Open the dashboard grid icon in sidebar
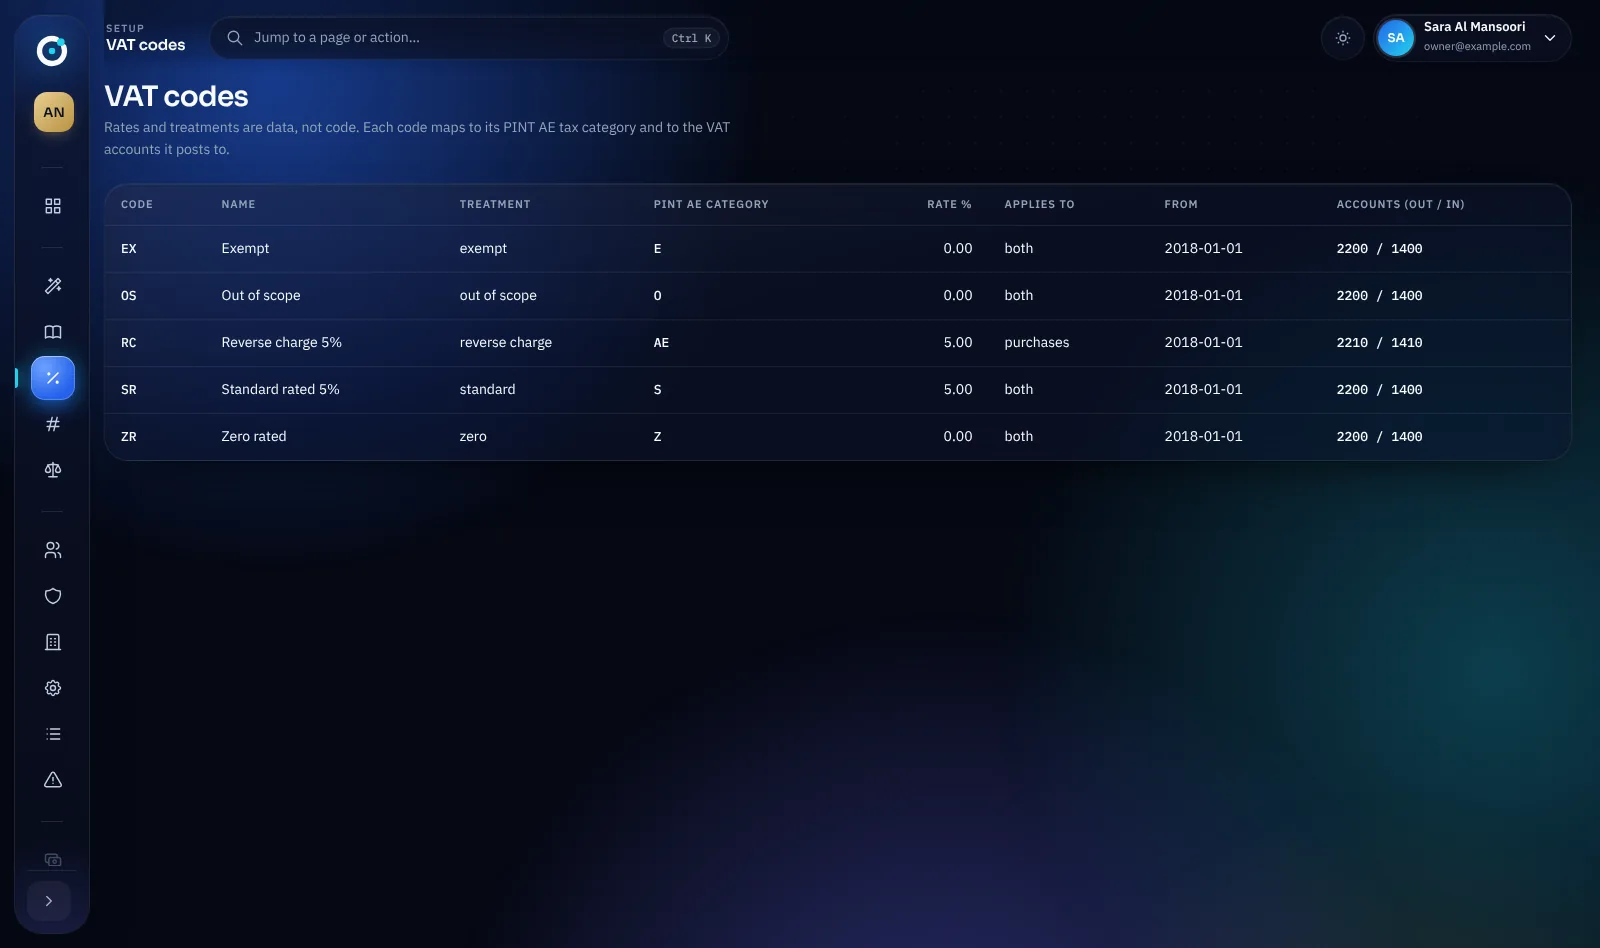Screen dimensions: 1600x948 tap(53, 206)
